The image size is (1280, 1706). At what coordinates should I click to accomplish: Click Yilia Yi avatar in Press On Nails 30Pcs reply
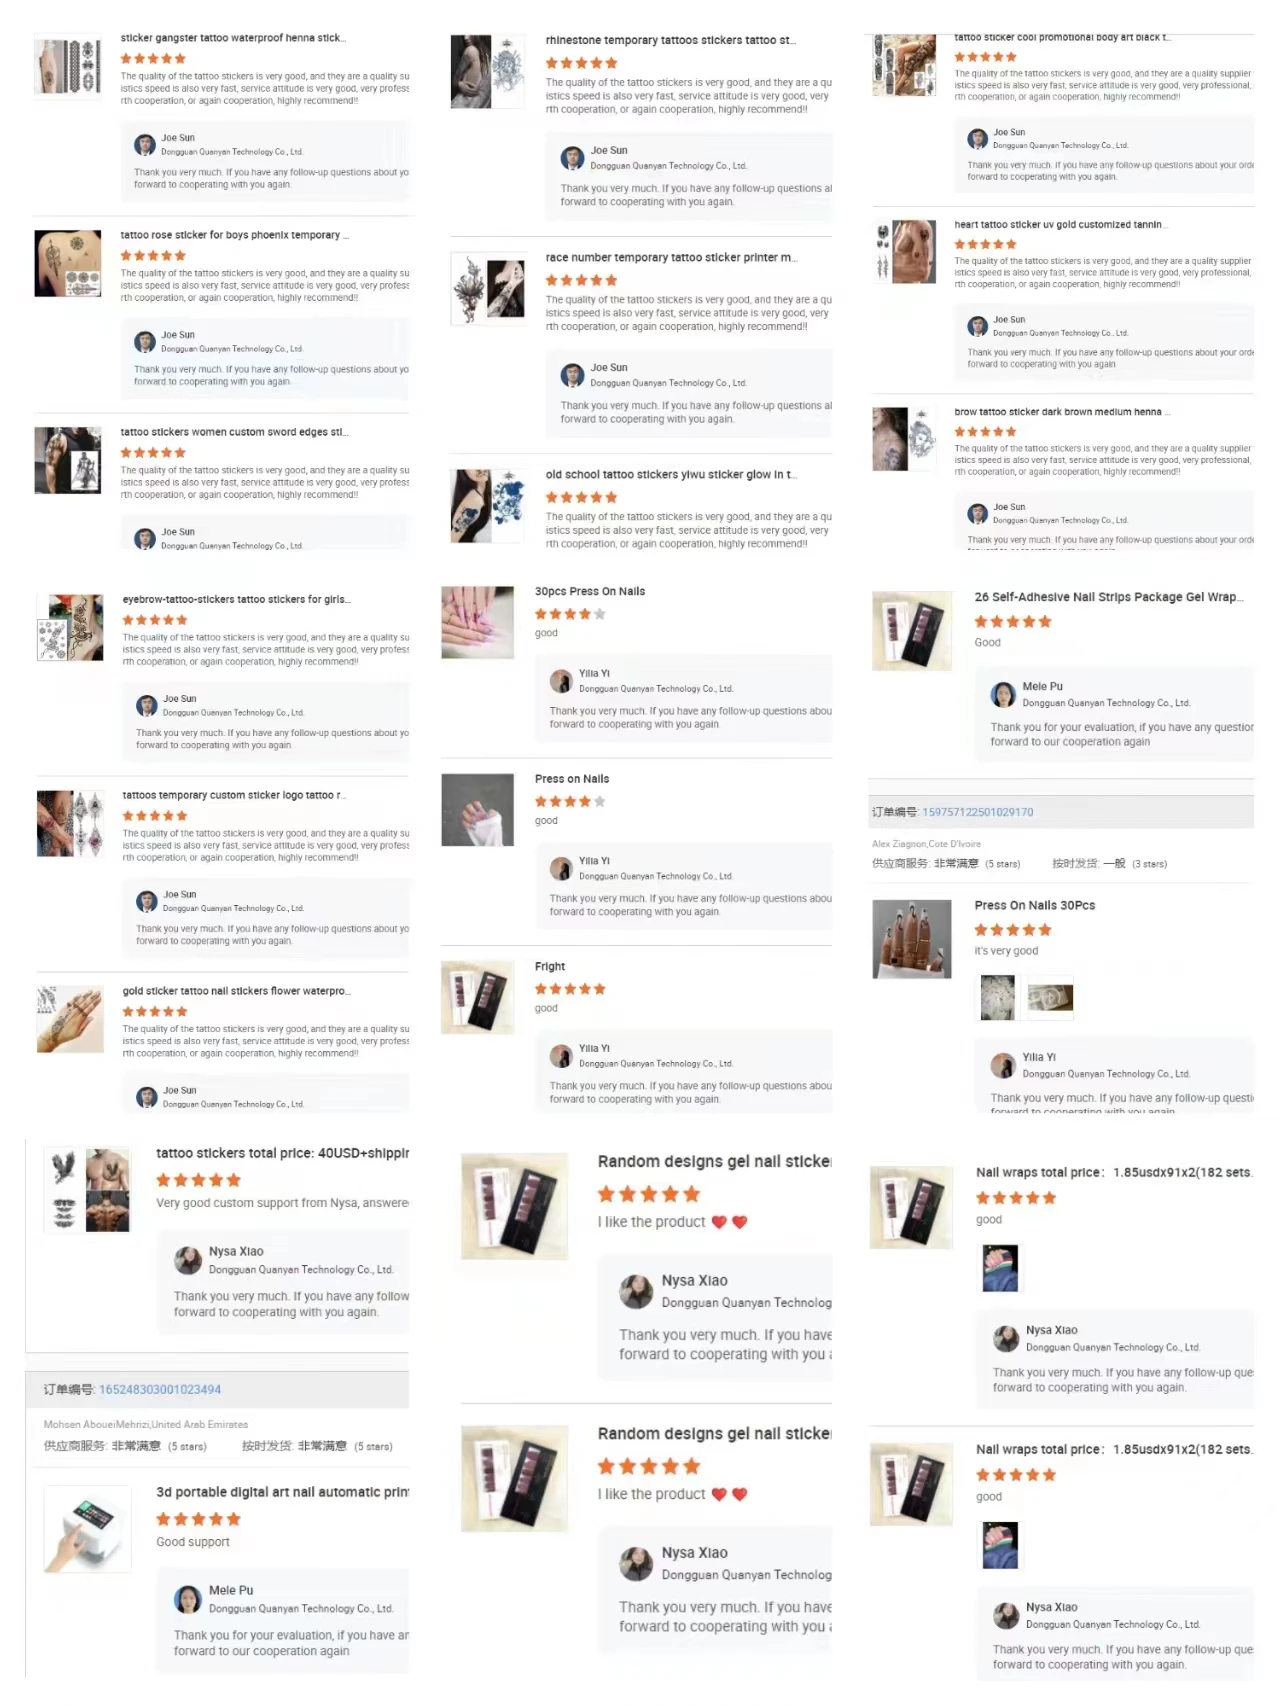(x=1003, y=1065)
